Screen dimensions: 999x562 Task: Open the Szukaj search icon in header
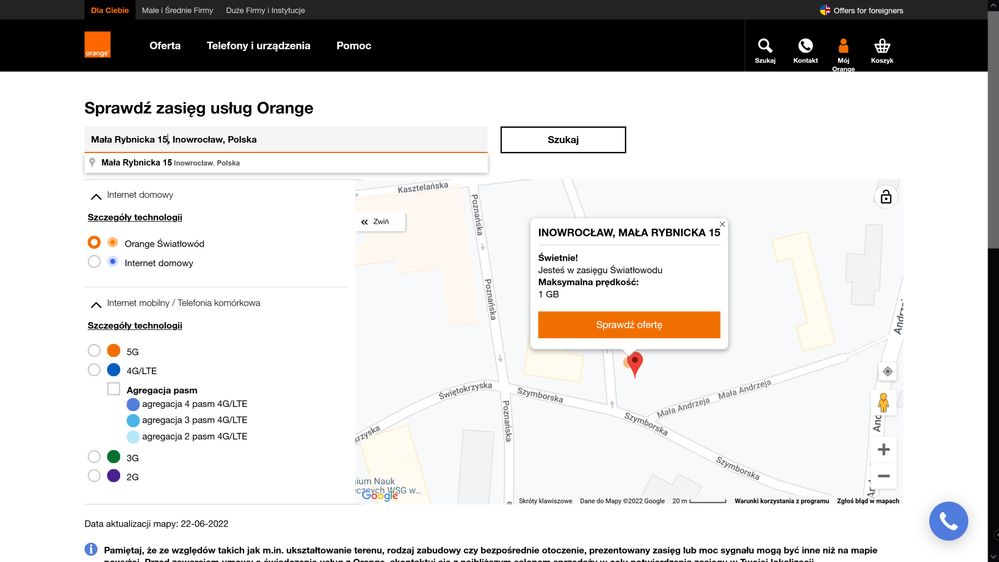pyautogui.click(x=765, y=46)
